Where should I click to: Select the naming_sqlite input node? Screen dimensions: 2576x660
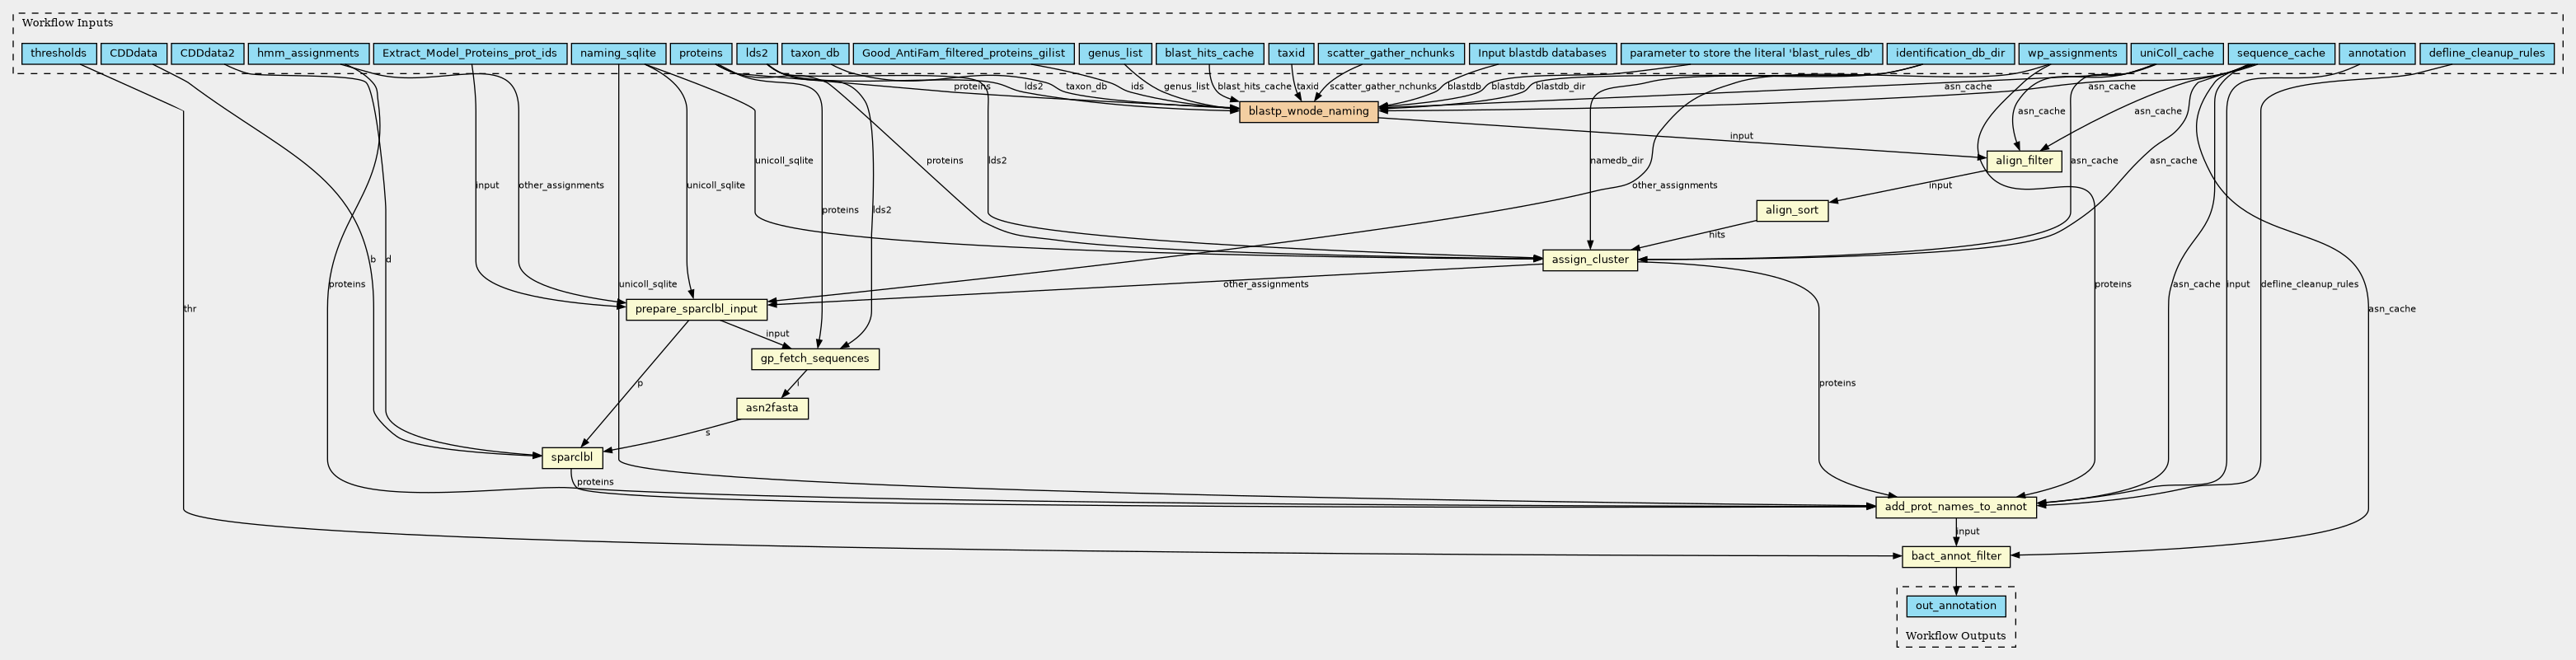(618, 54)
